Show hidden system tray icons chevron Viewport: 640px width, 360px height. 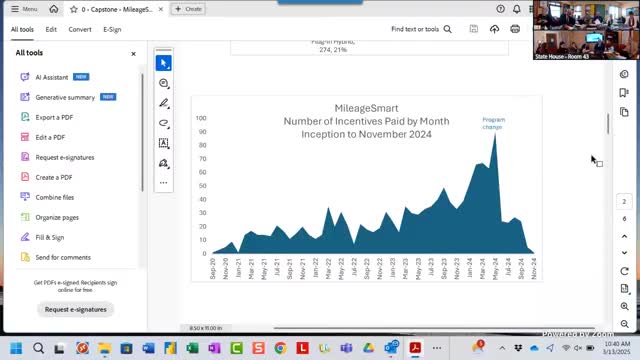click(x=502, y=348)
